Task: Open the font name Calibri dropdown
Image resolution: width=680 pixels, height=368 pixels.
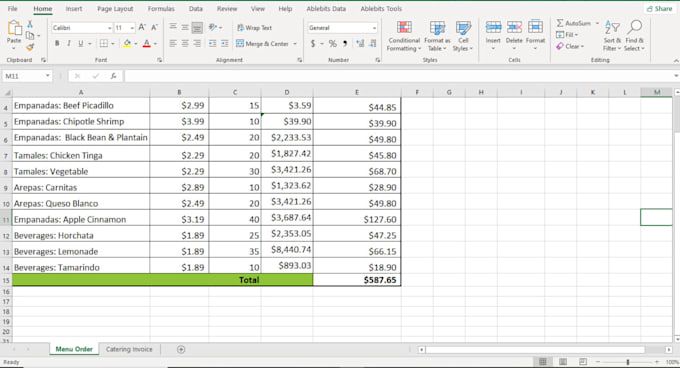Action: 109,28
